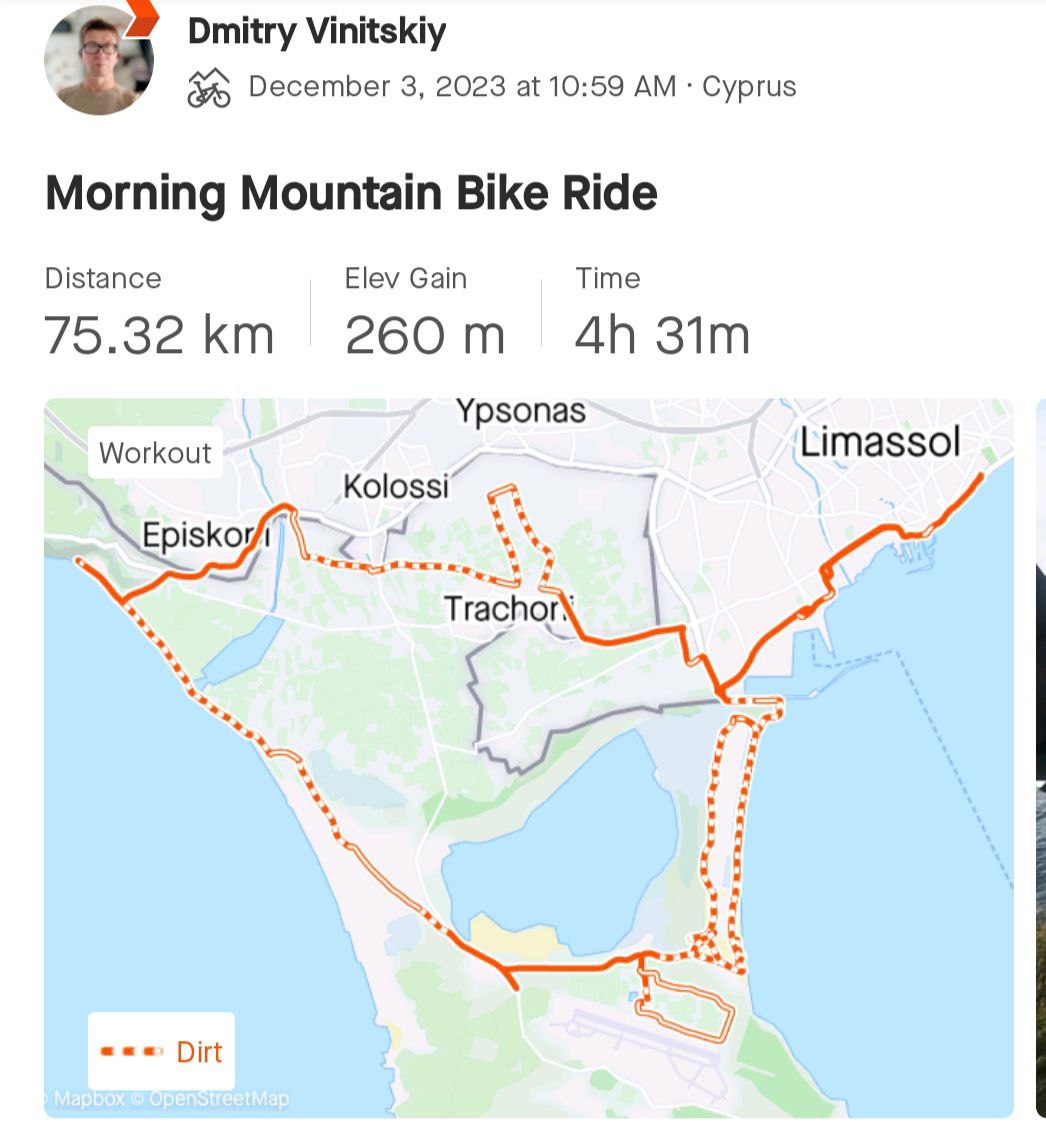The height and width of the screenshot is (1131, 1046).
Task: Click the Dirt surface legend label
Action: (199, 1051)
